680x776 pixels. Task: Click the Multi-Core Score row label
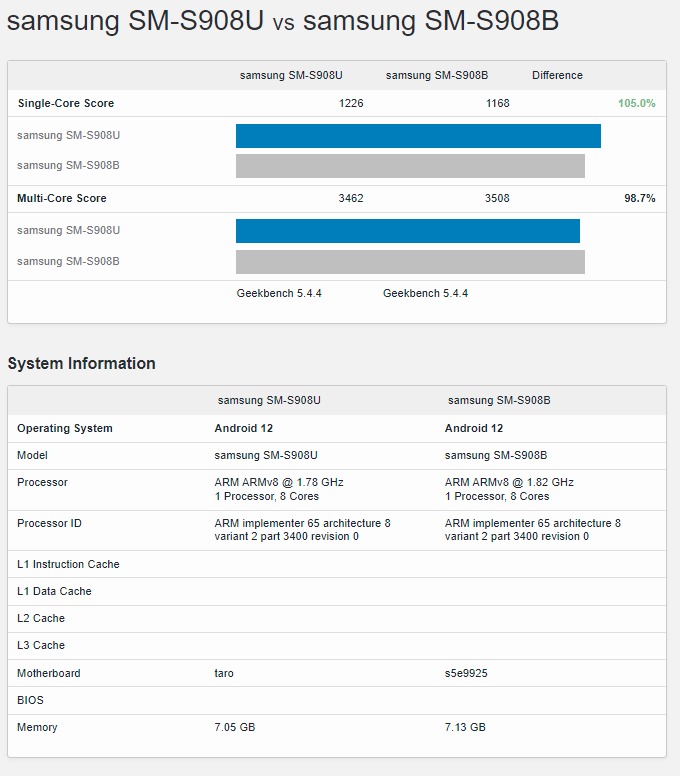click(62, 199)
